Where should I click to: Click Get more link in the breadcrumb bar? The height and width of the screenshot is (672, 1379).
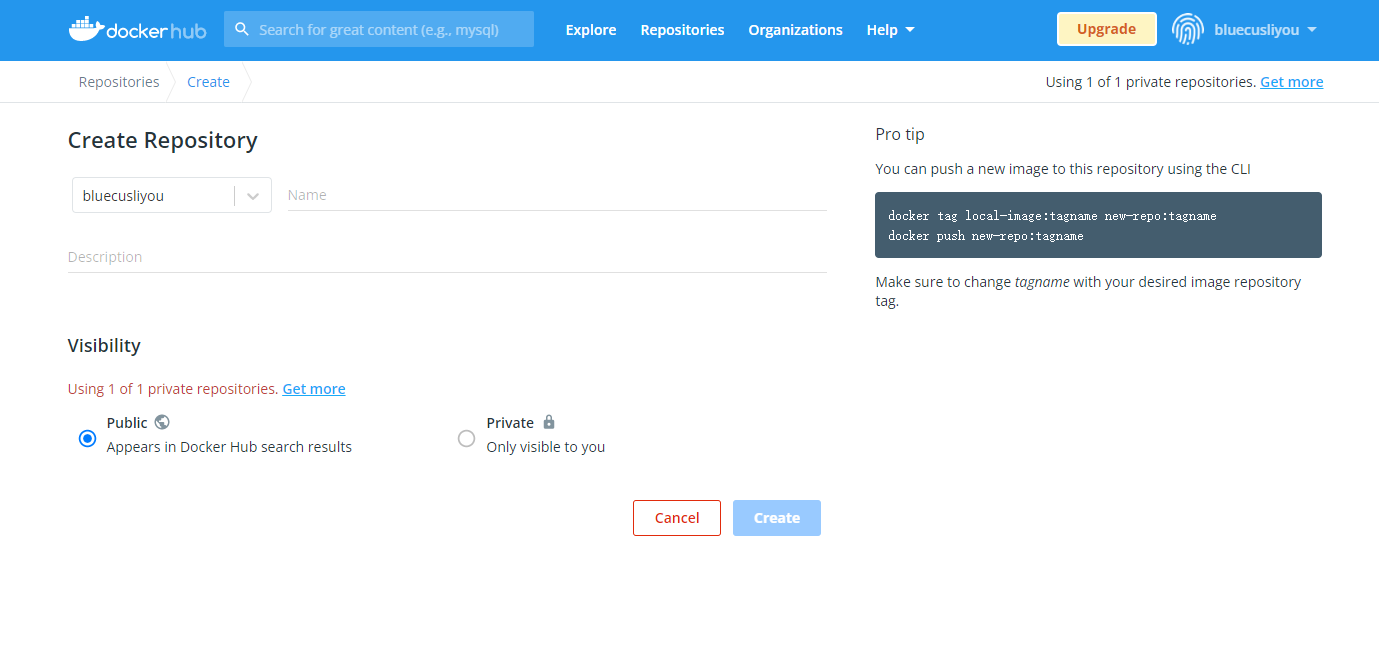pyautogui.click(x=1291, y=82)
